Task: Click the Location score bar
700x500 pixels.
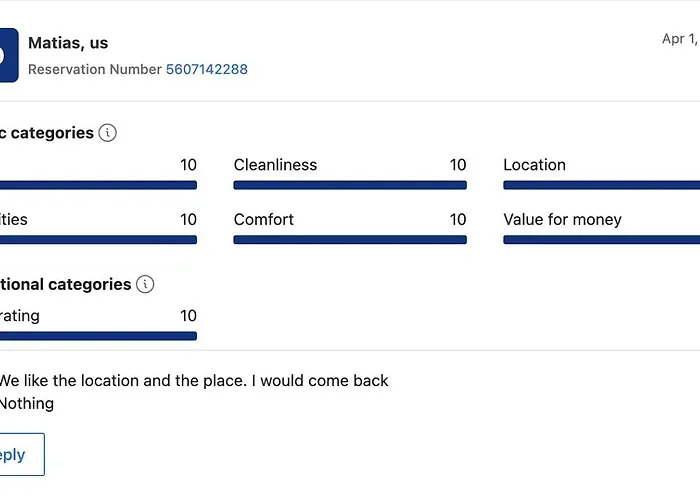Action: pyautogui.click(x=601, y=185)
